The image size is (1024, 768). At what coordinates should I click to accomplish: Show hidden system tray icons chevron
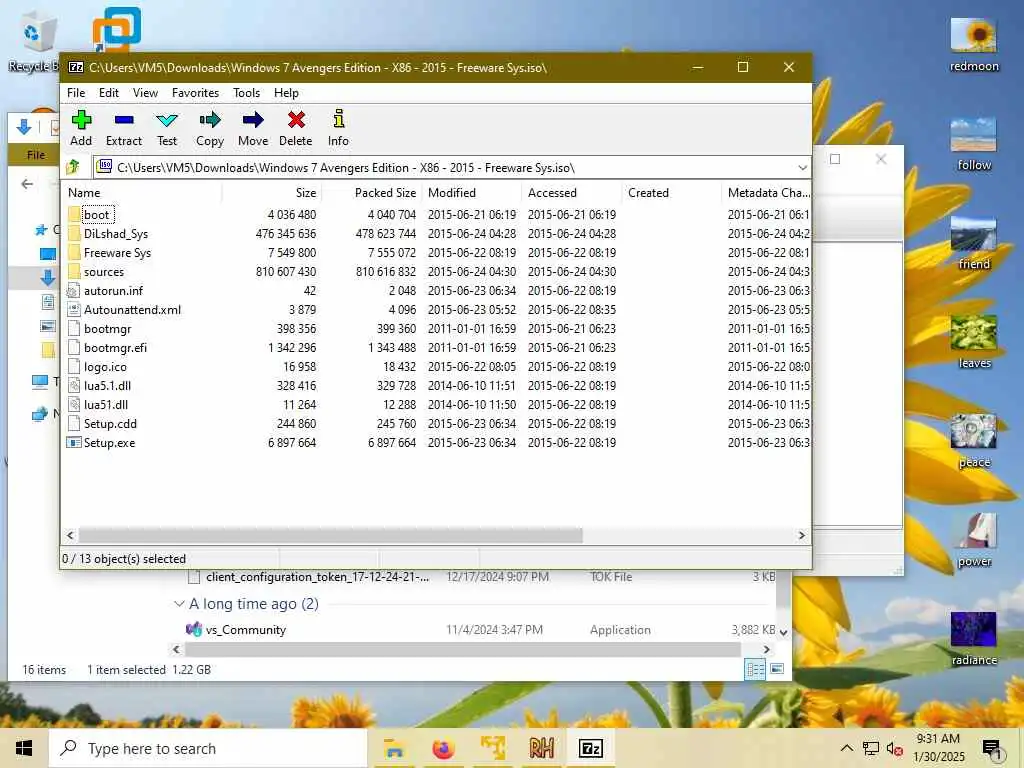[846, 748]
